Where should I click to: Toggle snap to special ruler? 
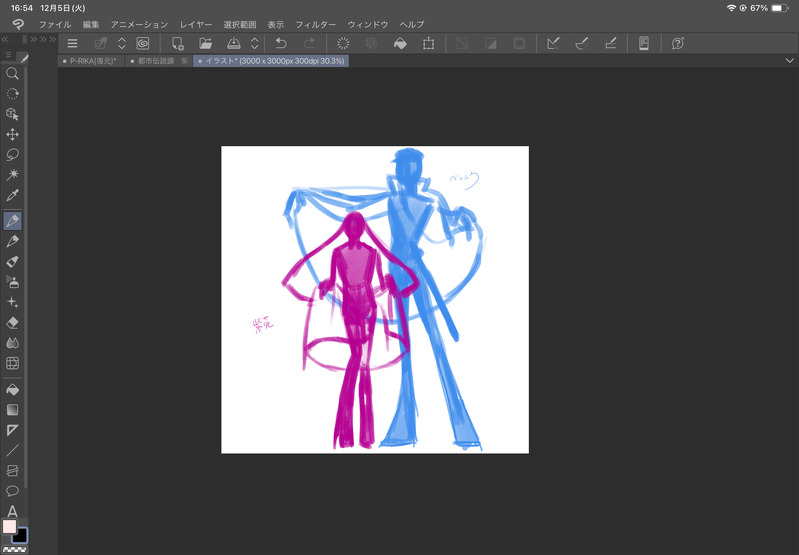coord(582,43)
